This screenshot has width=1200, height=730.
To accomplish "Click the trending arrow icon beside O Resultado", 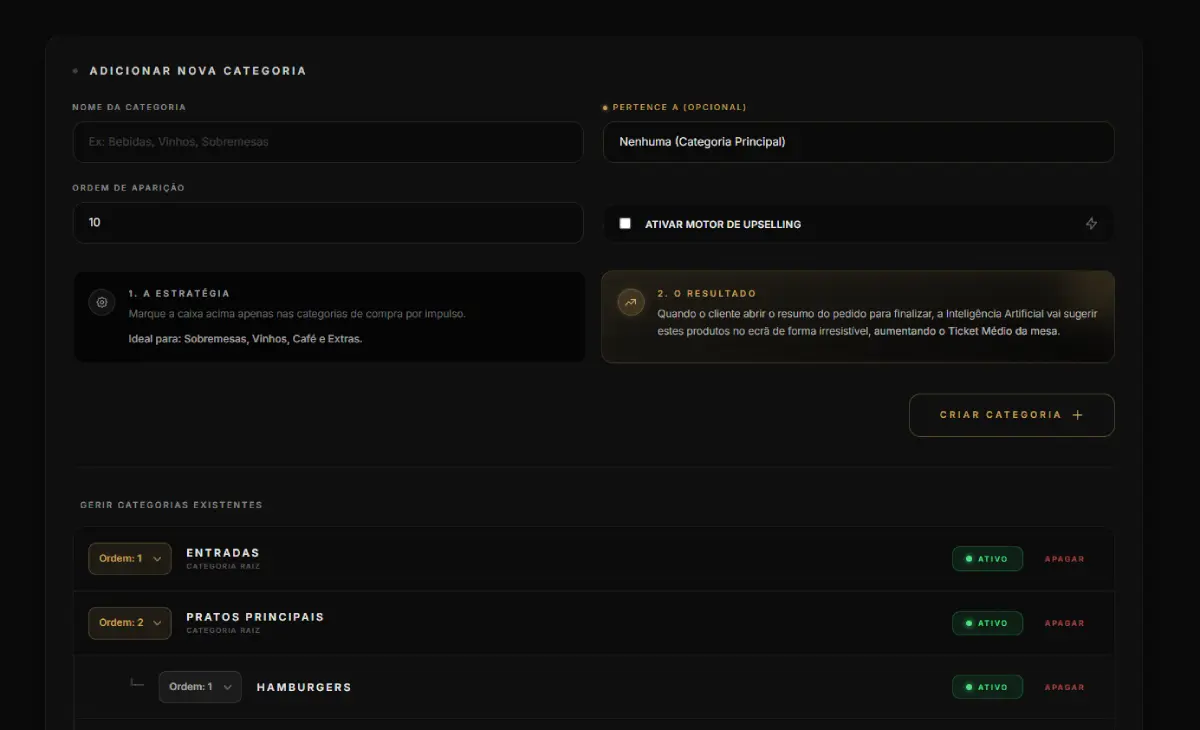I will (x=631, y=302).
